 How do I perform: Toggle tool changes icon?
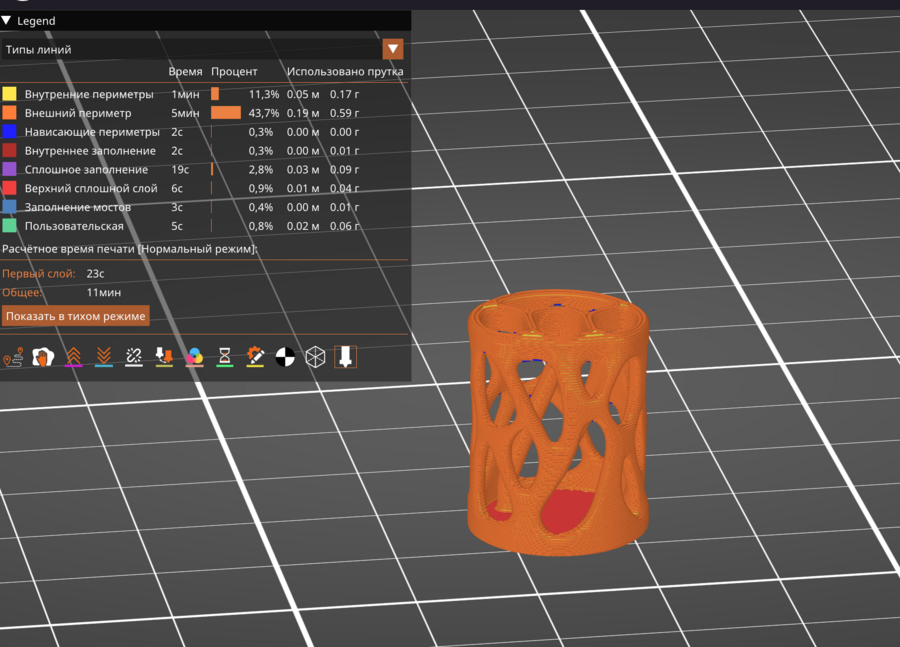pos(164,357)
